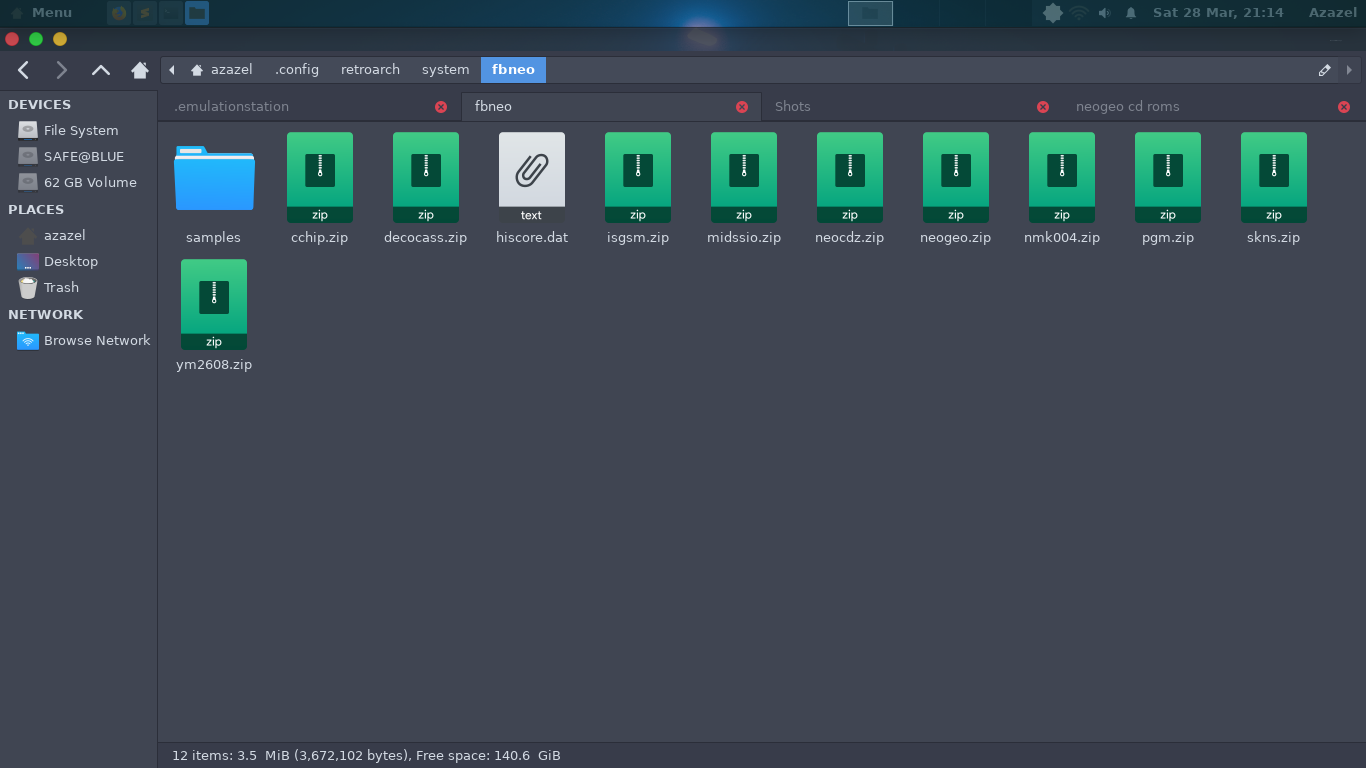Image resolution: width=1366 pixels, height=768 pixels.
Task: Open the notifications bell icon
Action: point(1131,13)
